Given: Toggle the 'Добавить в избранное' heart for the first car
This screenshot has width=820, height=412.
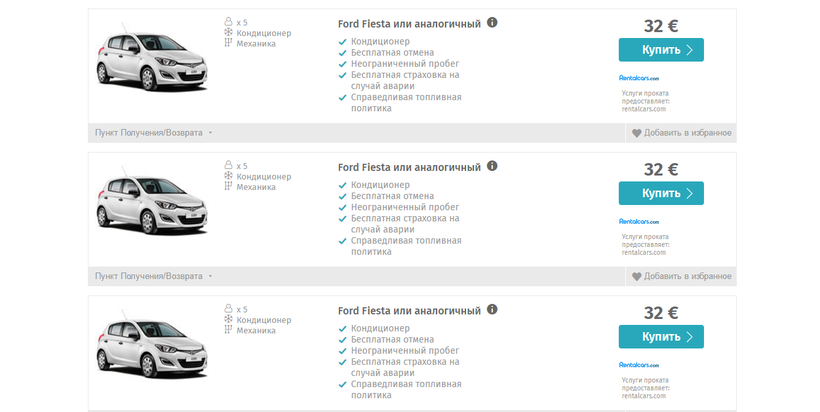Looking at the screenshot, I should pyautogui.click(x=636, y=133).
